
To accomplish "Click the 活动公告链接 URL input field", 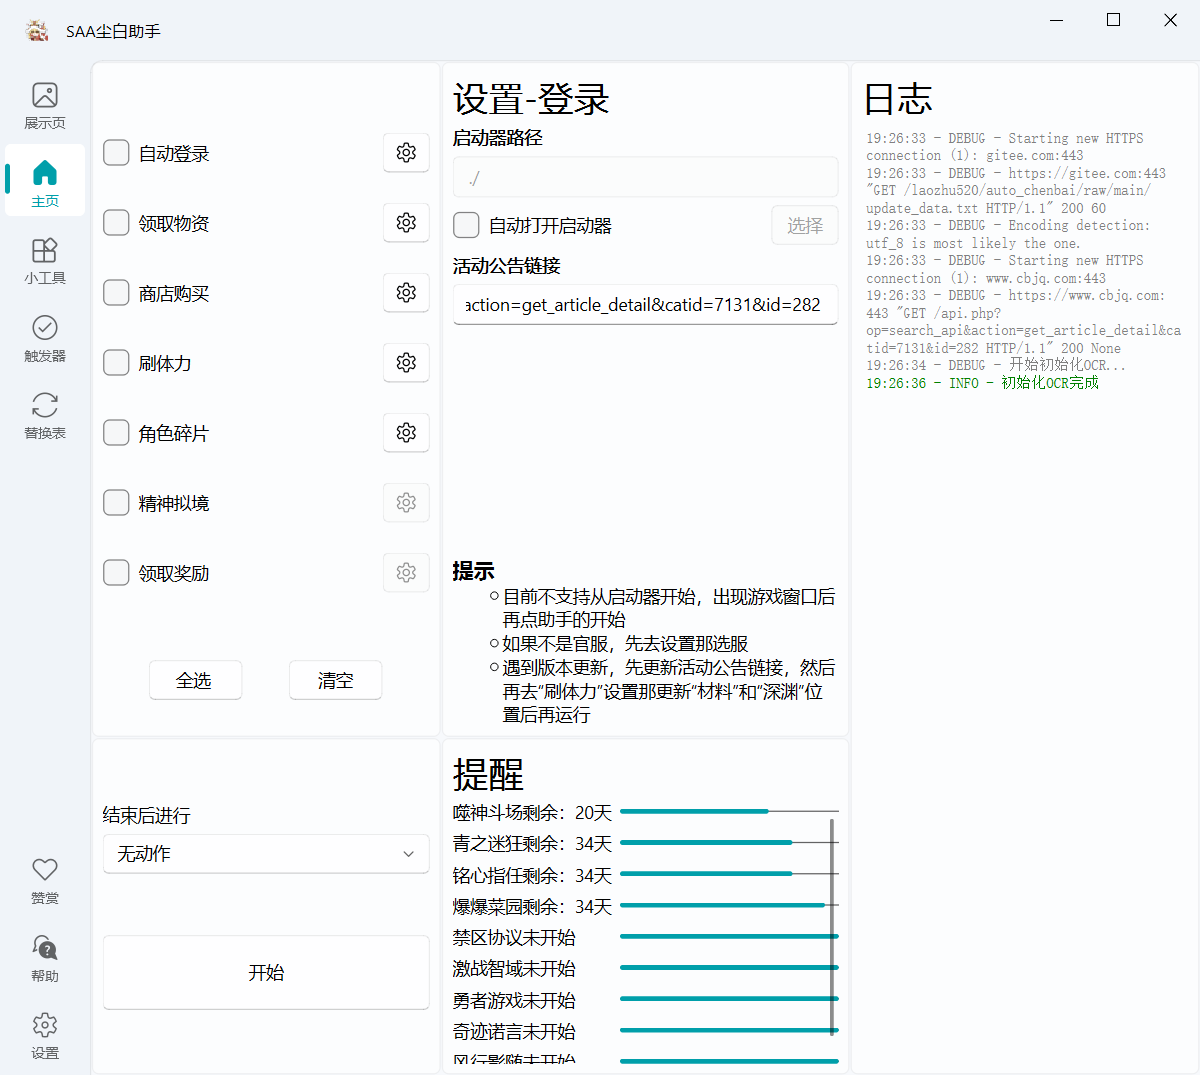I will pyautogui.click(x=645, y=305).
